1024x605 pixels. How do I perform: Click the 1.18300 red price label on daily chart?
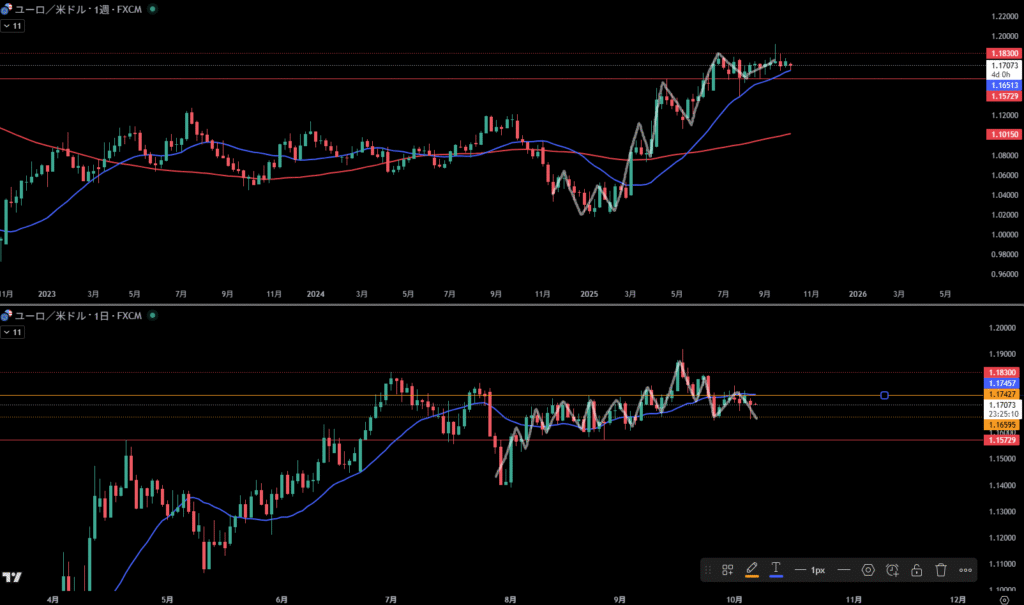point(1001,372)
